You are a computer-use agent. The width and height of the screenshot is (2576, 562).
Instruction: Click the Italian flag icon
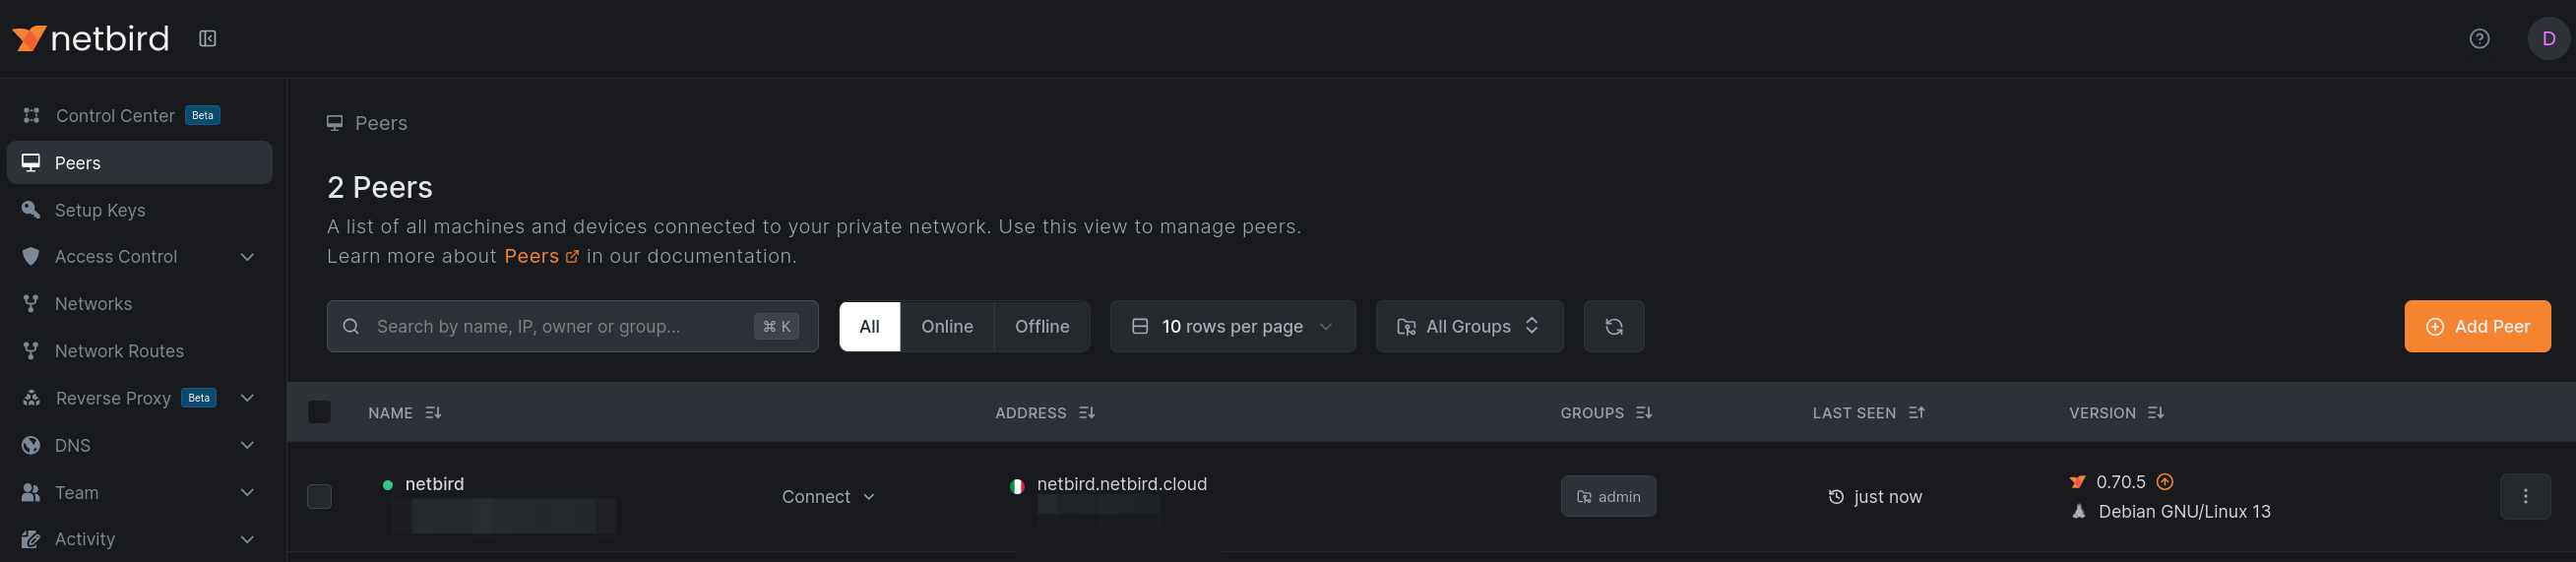[x=1017, y=486]
